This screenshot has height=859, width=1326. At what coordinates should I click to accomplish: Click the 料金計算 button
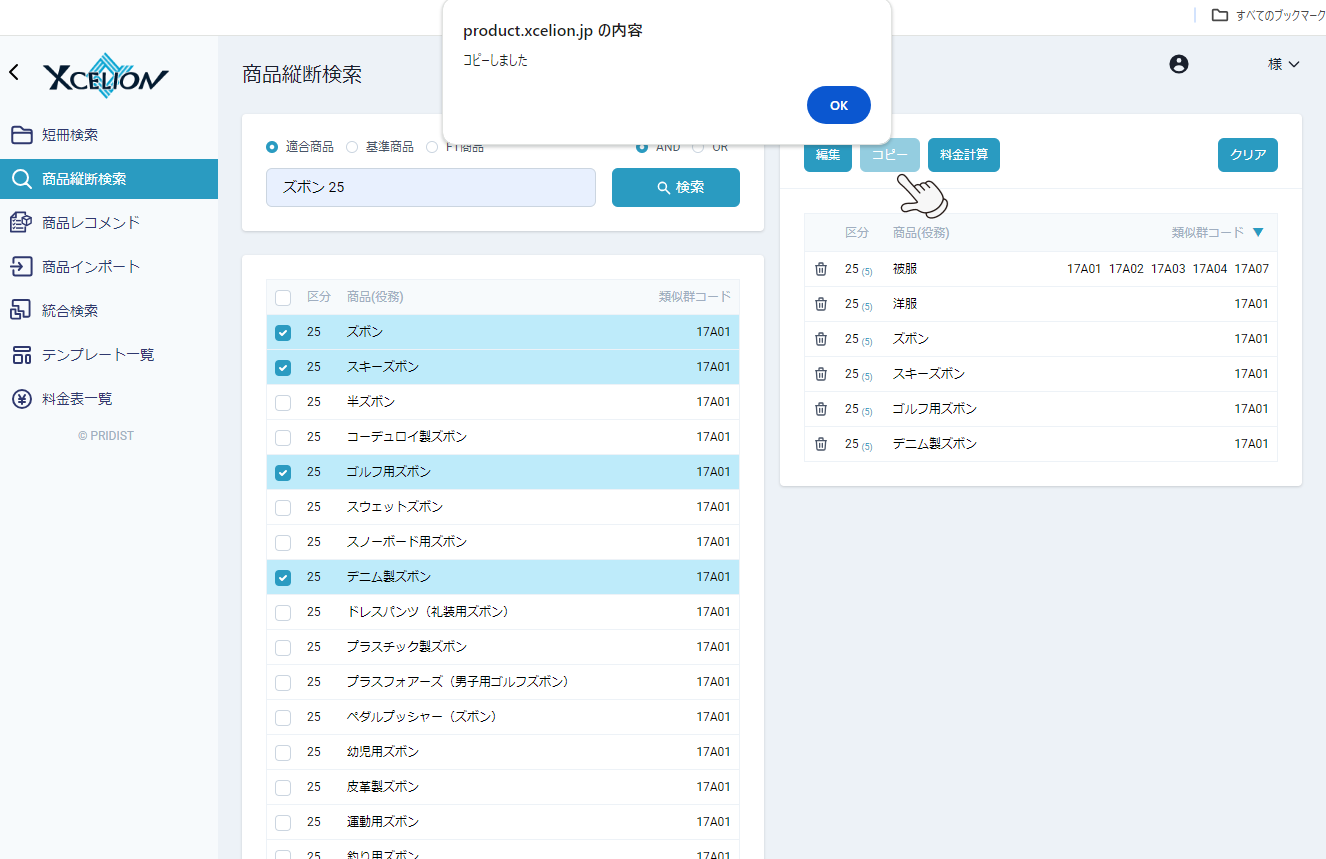[x=964, y=155]
